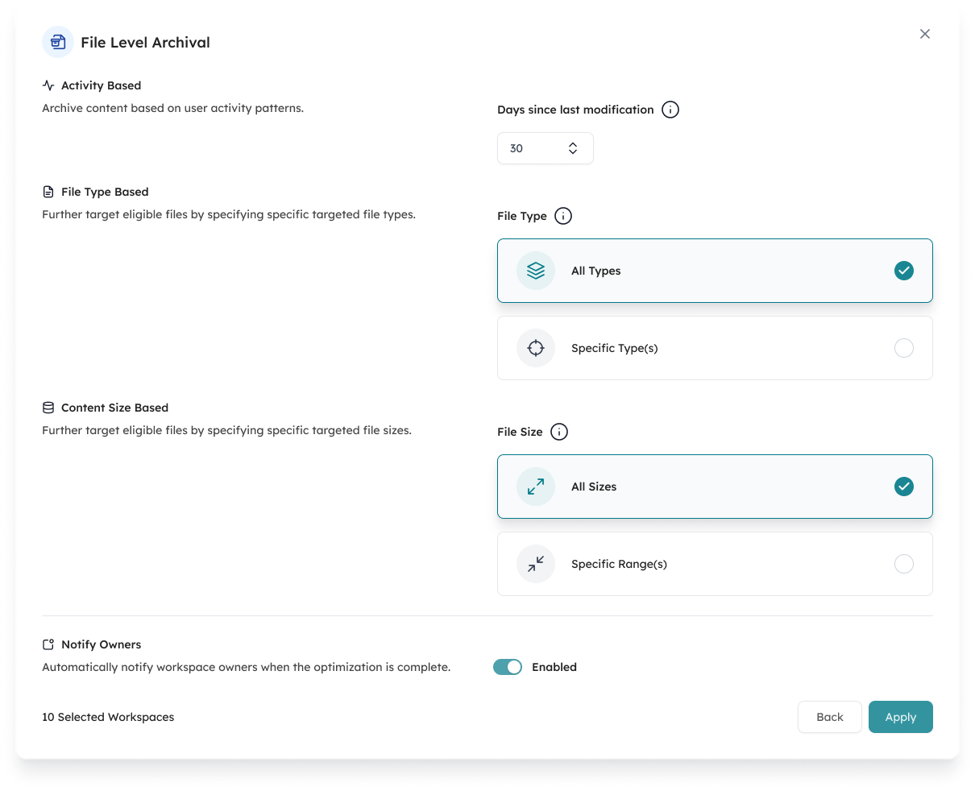
Task: Click the days since modification field showing 30
Action: 545,148
